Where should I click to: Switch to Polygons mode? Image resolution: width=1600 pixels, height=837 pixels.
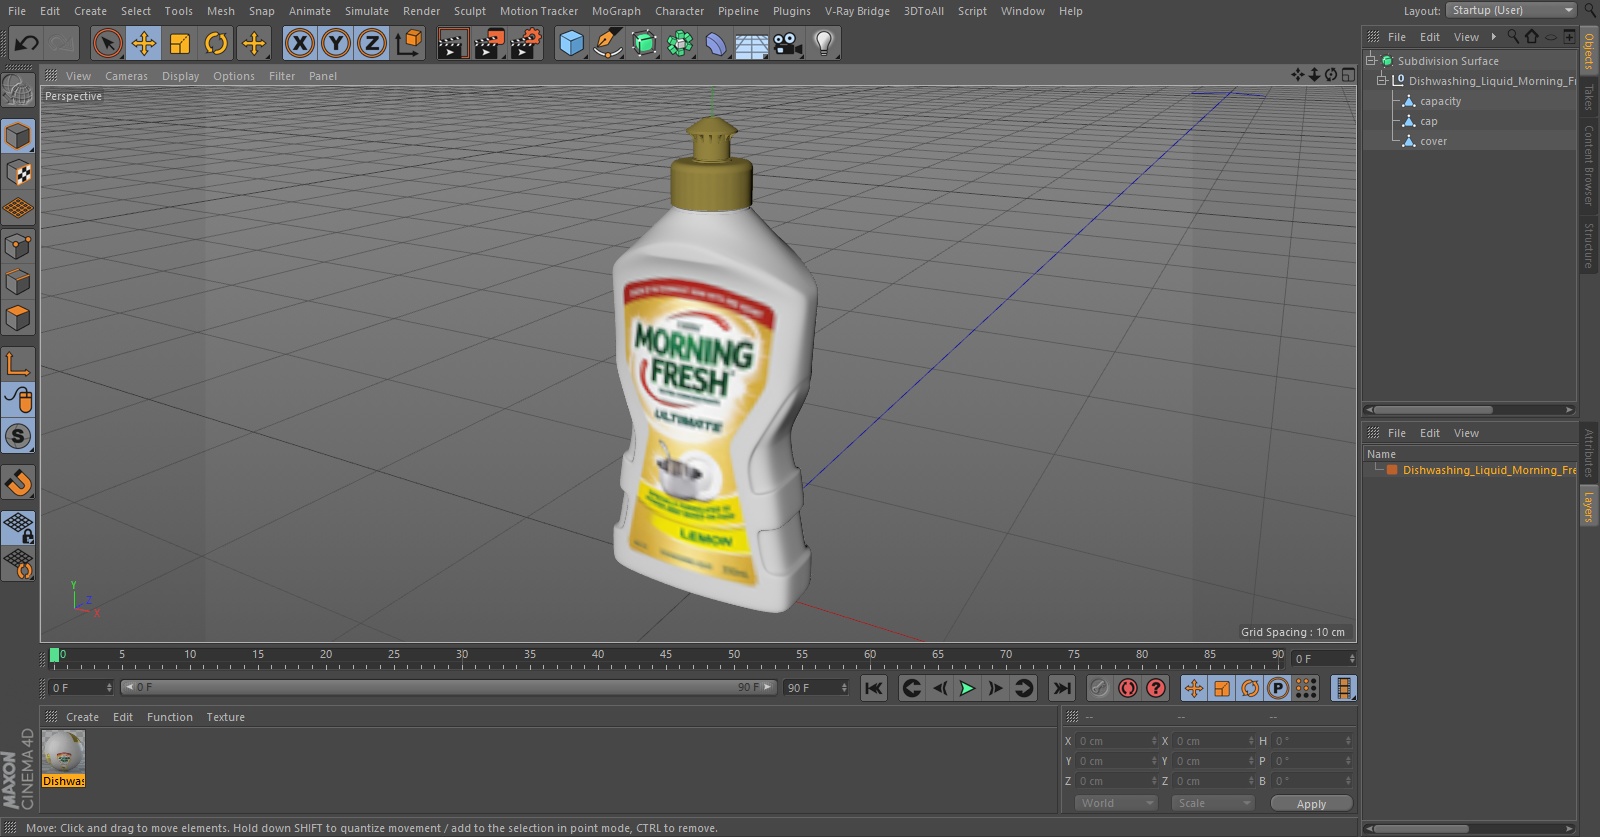[x=18, y=318]
